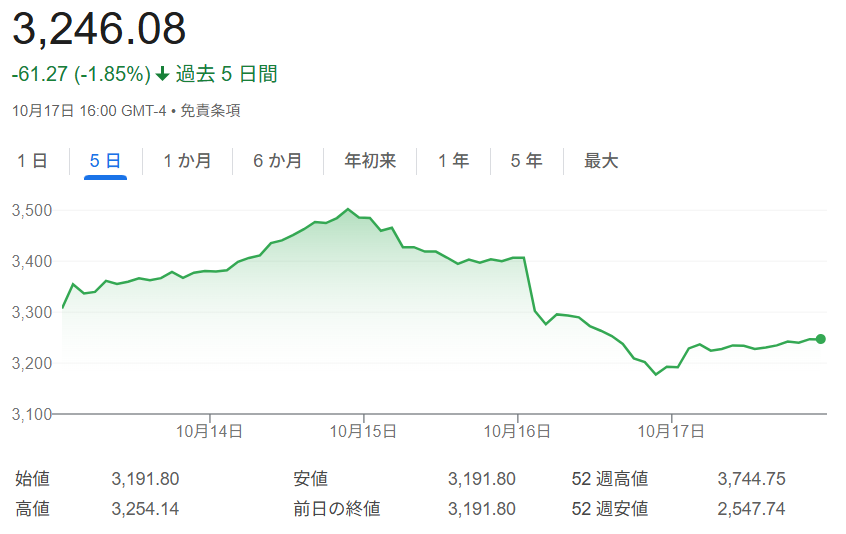The width and height of the screenshot is (846, 534).
Task: Open the 免責条項 disclaimer link
Action: click(x=210, y=111)
